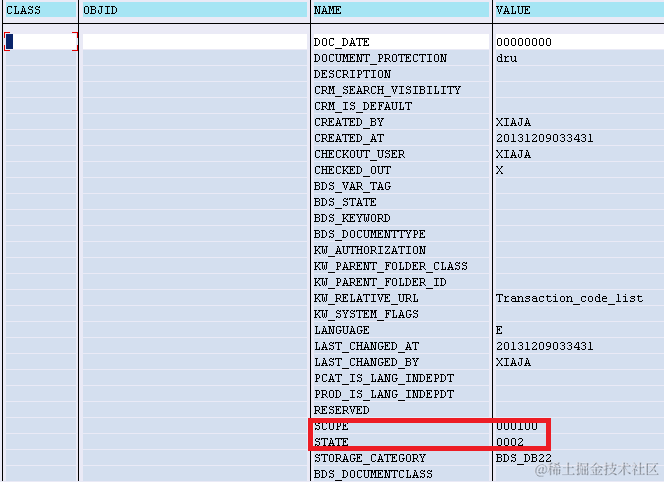Viewport: 664px width, 482px height.
Task: Select the BDS_STATE name cell
Action: coord(401,202)
